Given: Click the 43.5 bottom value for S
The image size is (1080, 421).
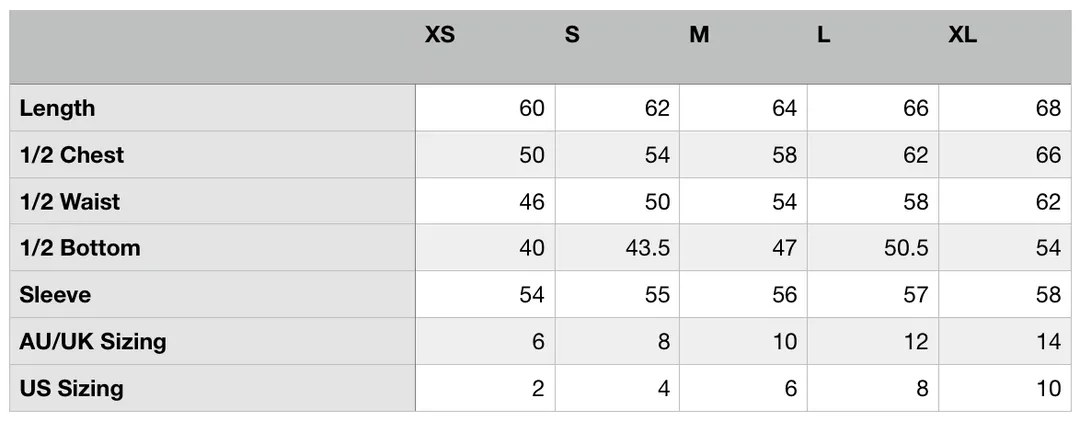Looking at the screenshot, I should pos(647,248).
